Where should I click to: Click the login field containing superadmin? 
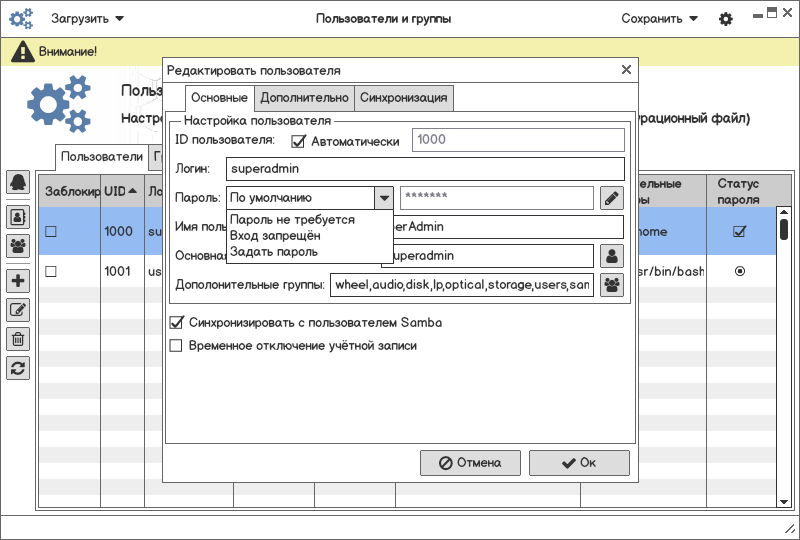(x=426, y=169)
